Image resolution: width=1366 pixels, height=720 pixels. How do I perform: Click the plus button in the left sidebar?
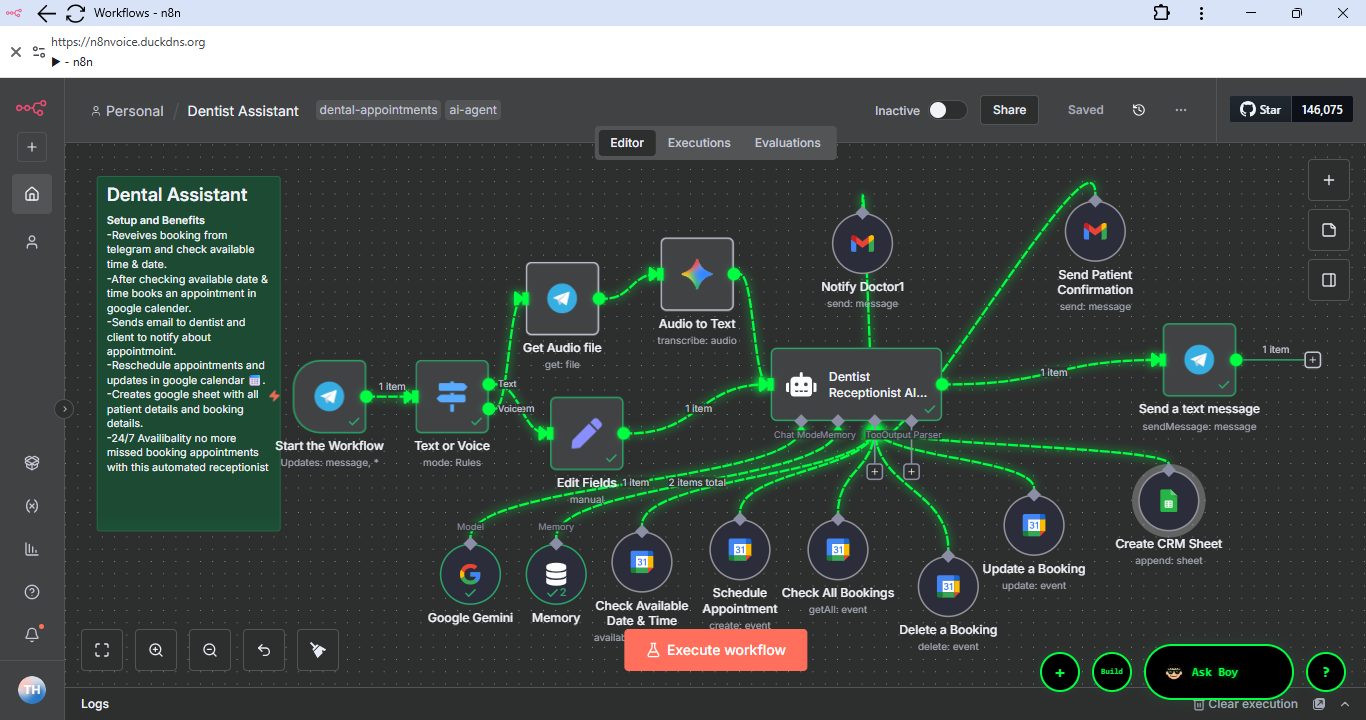[31, 147]
